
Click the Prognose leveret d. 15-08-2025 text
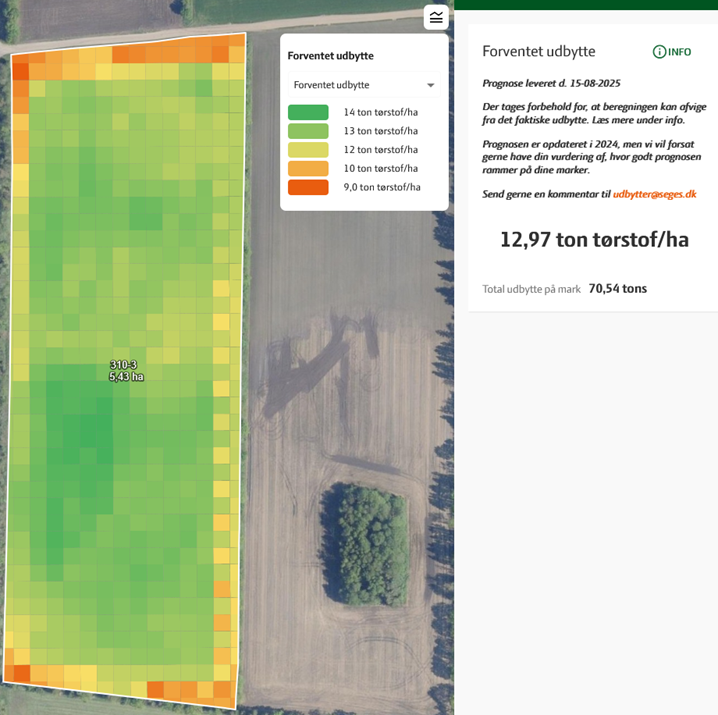(551, 83)
